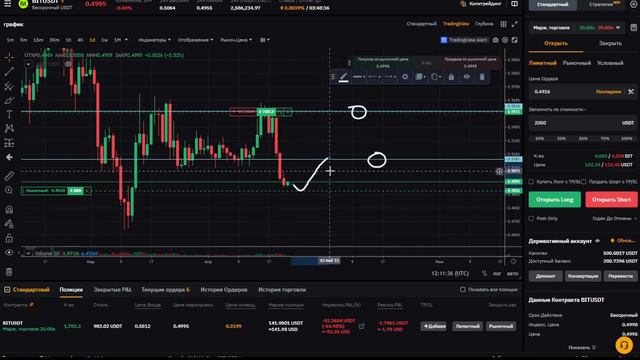This screenshot has height=360, width=640.
Task: Enable Buy Long with TP/SL checkbox
Action: 531,182
